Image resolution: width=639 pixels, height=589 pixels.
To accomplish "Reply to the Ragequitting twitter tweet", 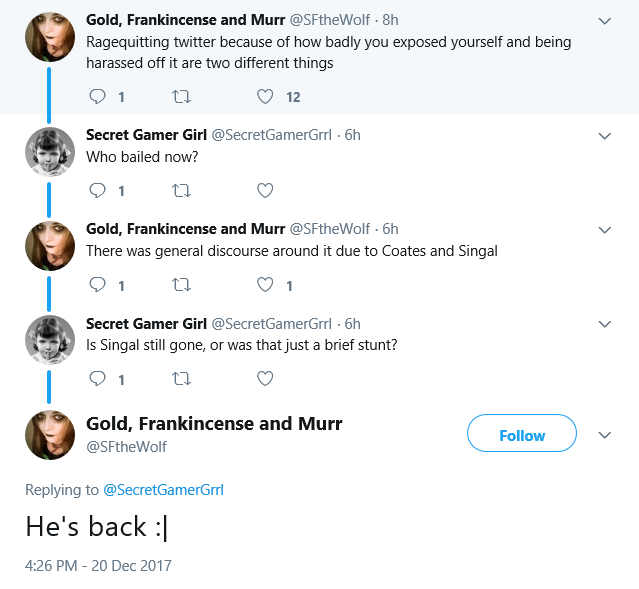I will point(97,97).
